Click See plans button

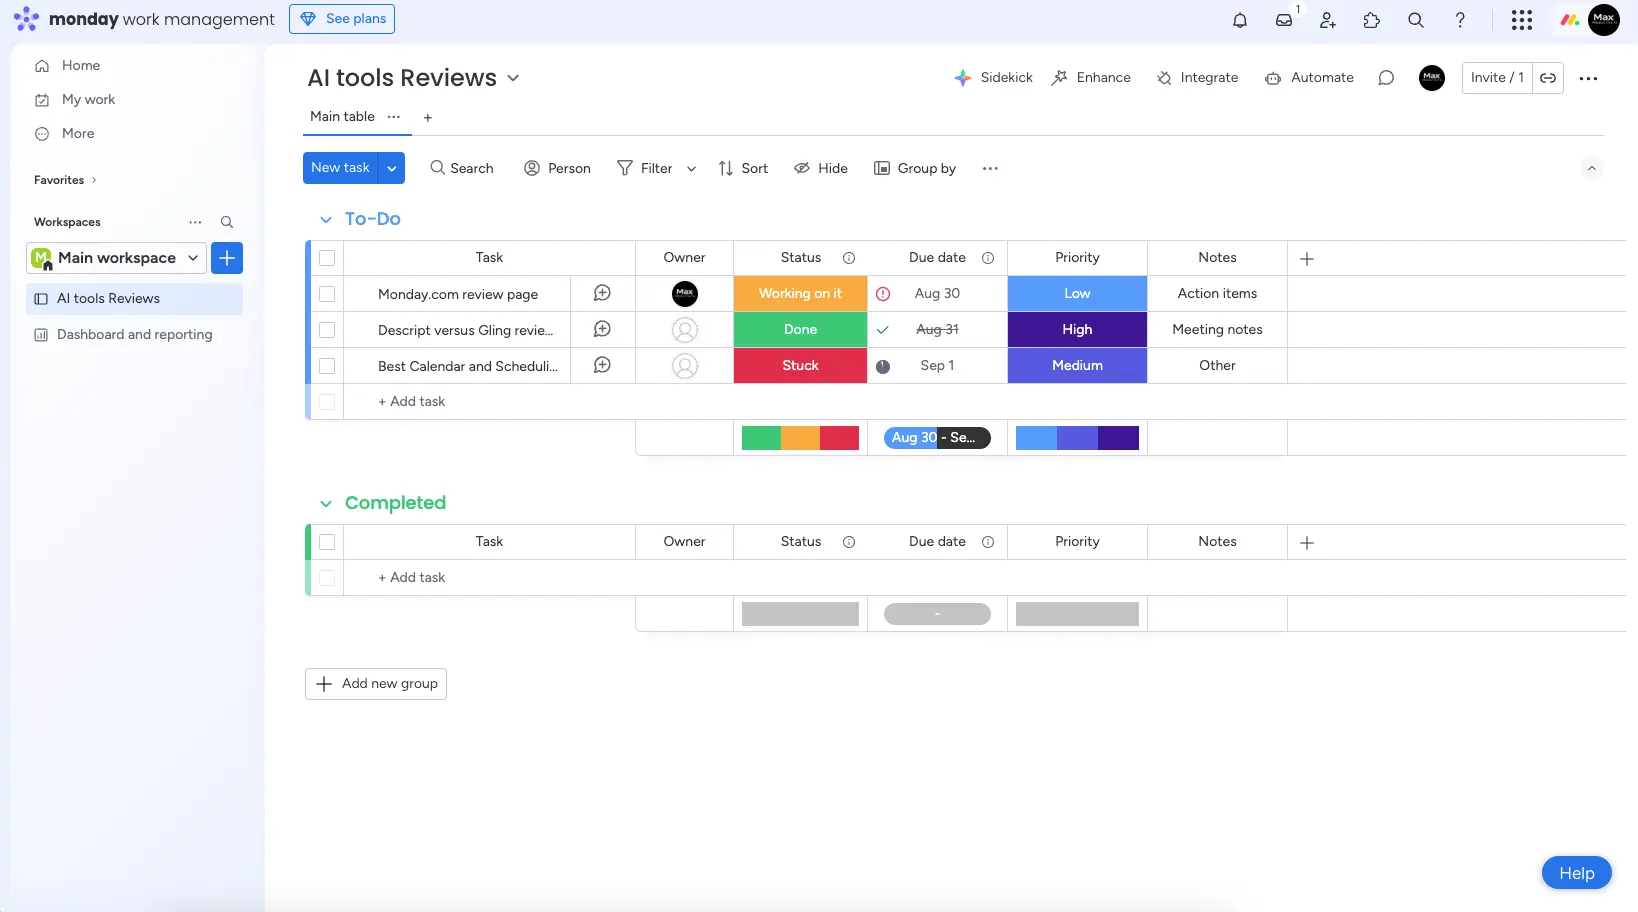click(342, 19)
